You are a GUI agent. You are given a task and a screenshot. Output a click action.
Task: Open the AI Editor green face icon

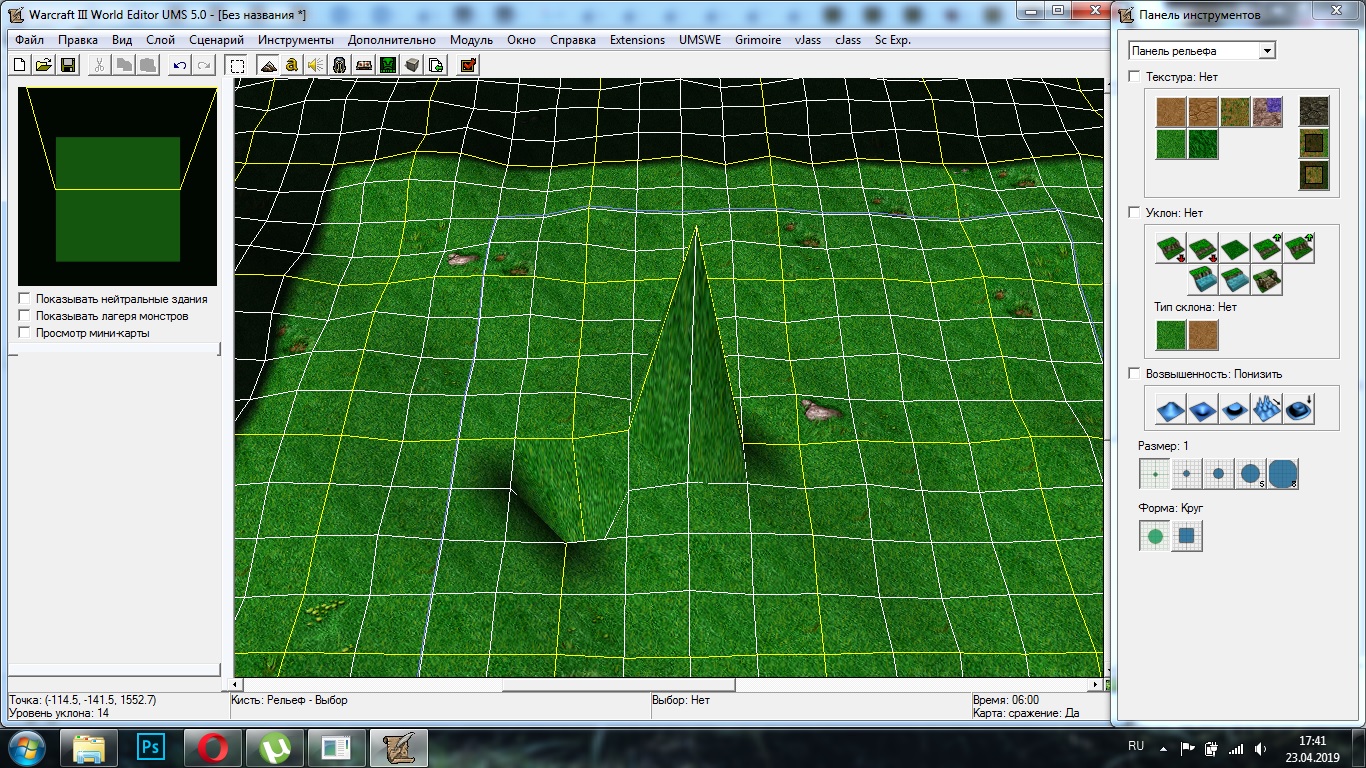pos(387,65)
